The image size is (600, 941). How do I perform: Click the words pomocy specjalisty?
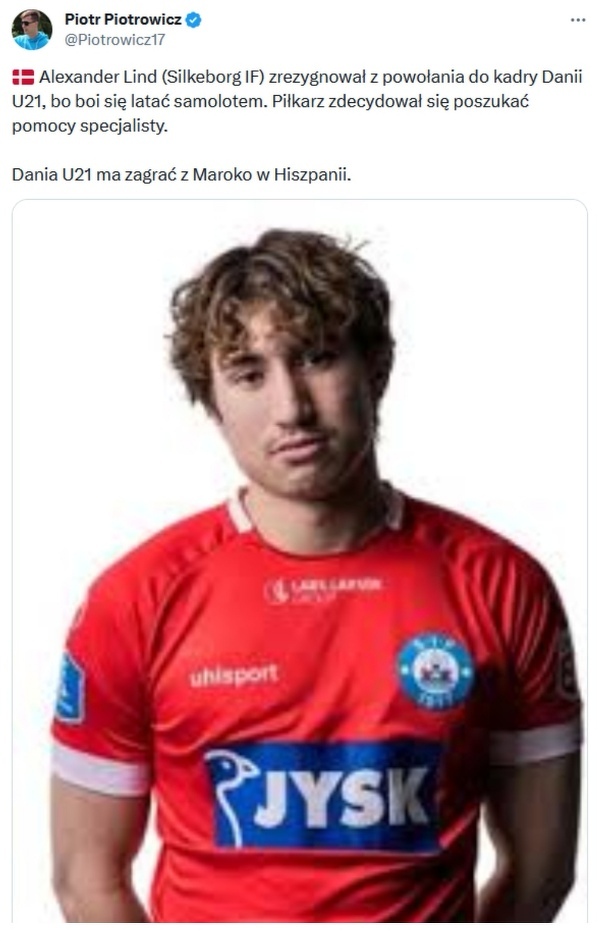[x=89, y=127]
